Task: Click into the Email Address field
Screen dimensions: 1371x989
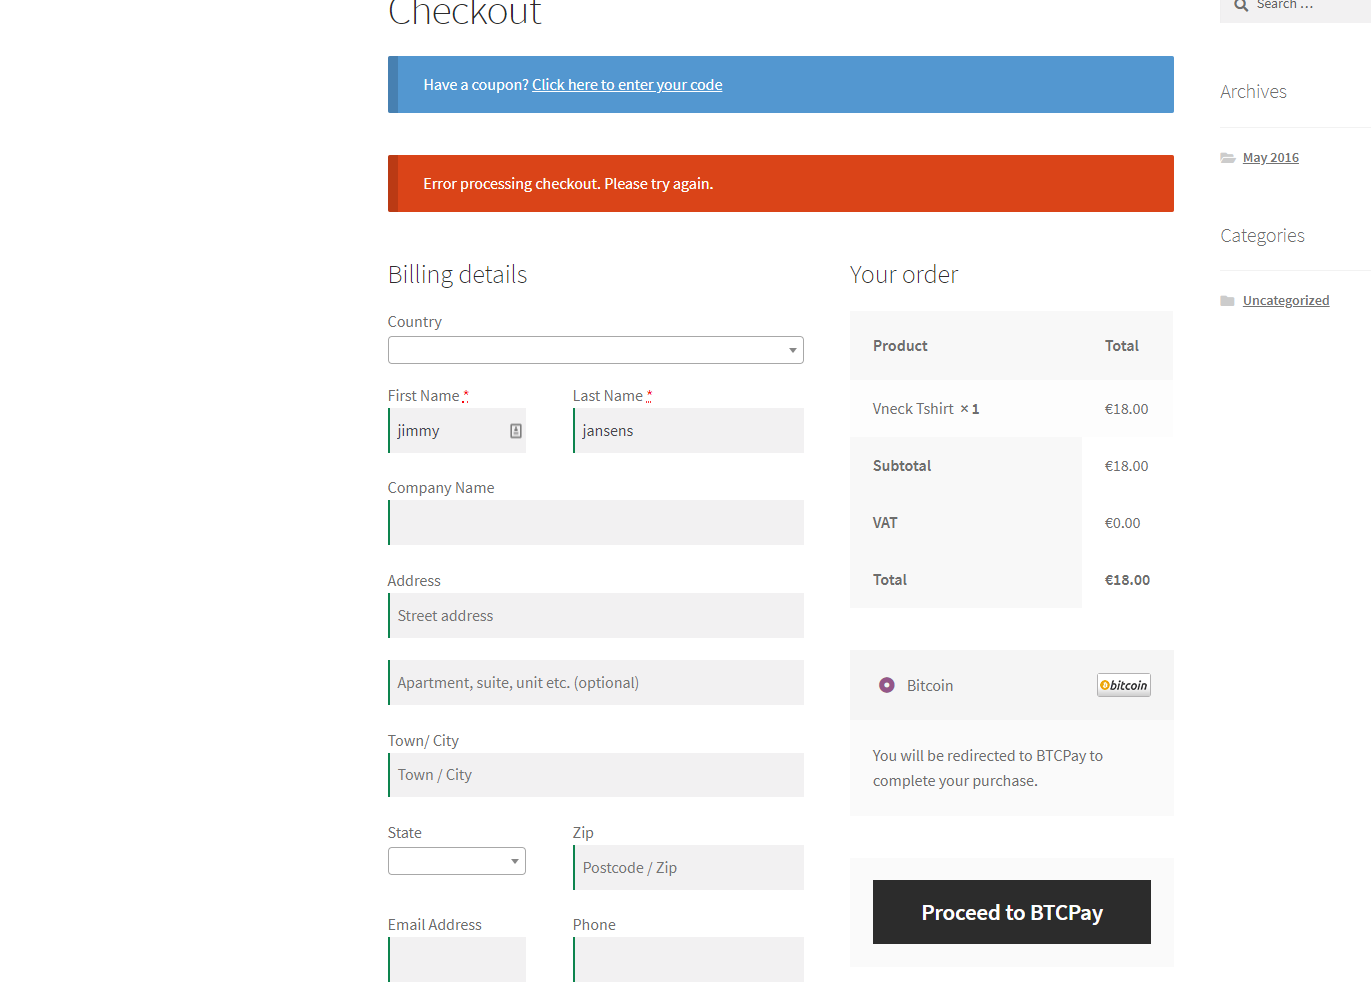Action: [x=457, y=959]
